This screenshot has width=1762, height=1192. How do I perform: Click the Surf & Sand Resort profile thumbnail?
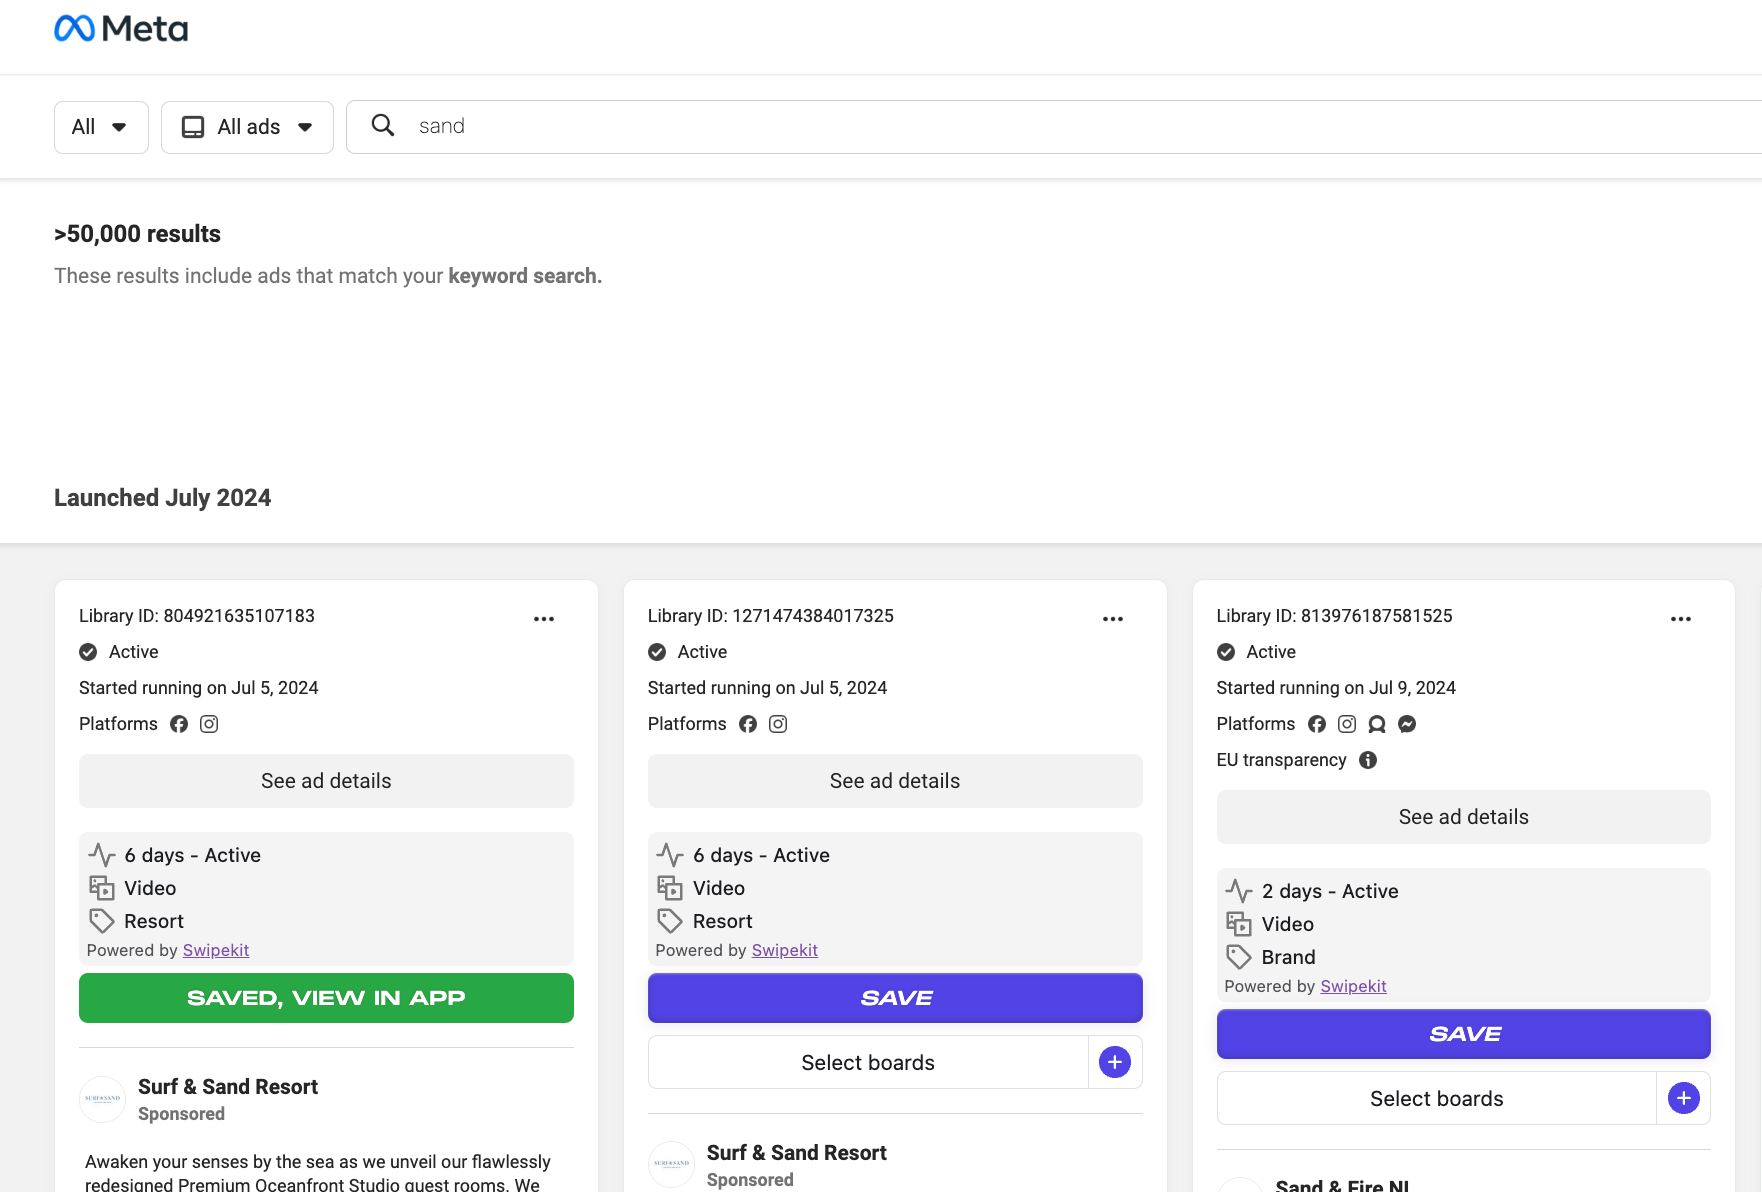tap(102, 1099)
